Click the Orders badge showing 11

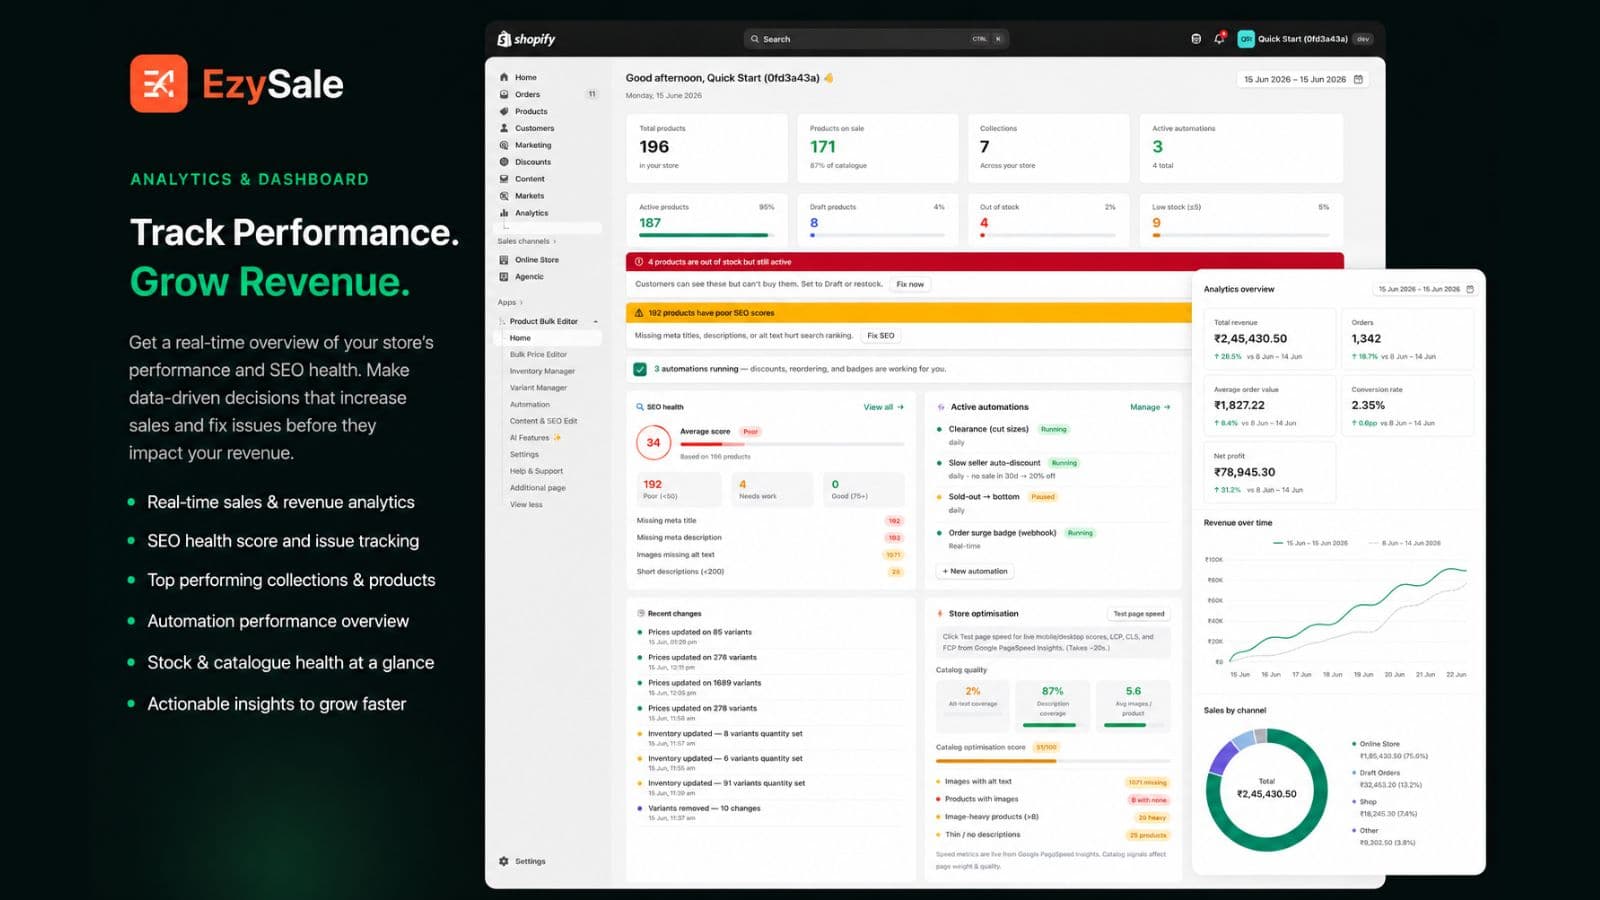pyautogui.click(x=592, y=94)
